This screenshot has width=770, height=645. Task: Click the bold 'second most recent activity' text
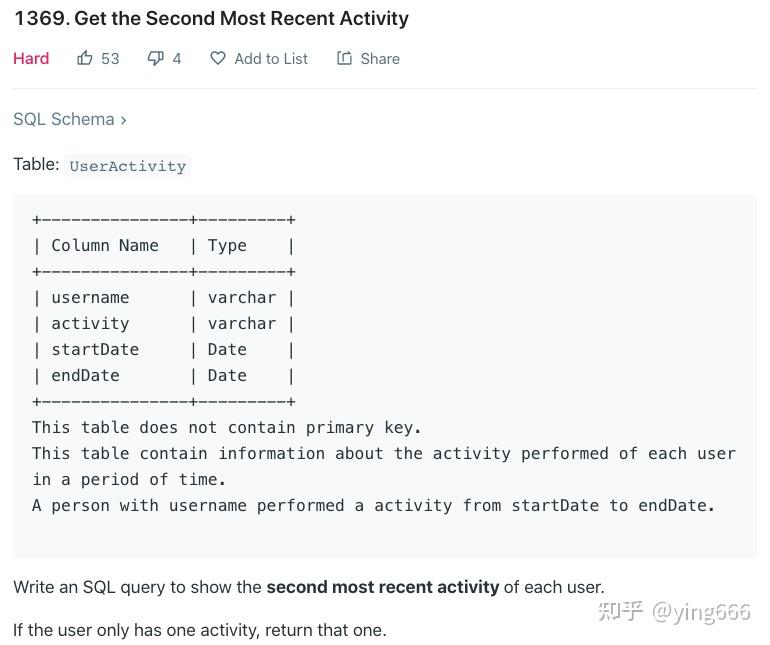coord(382,587)
